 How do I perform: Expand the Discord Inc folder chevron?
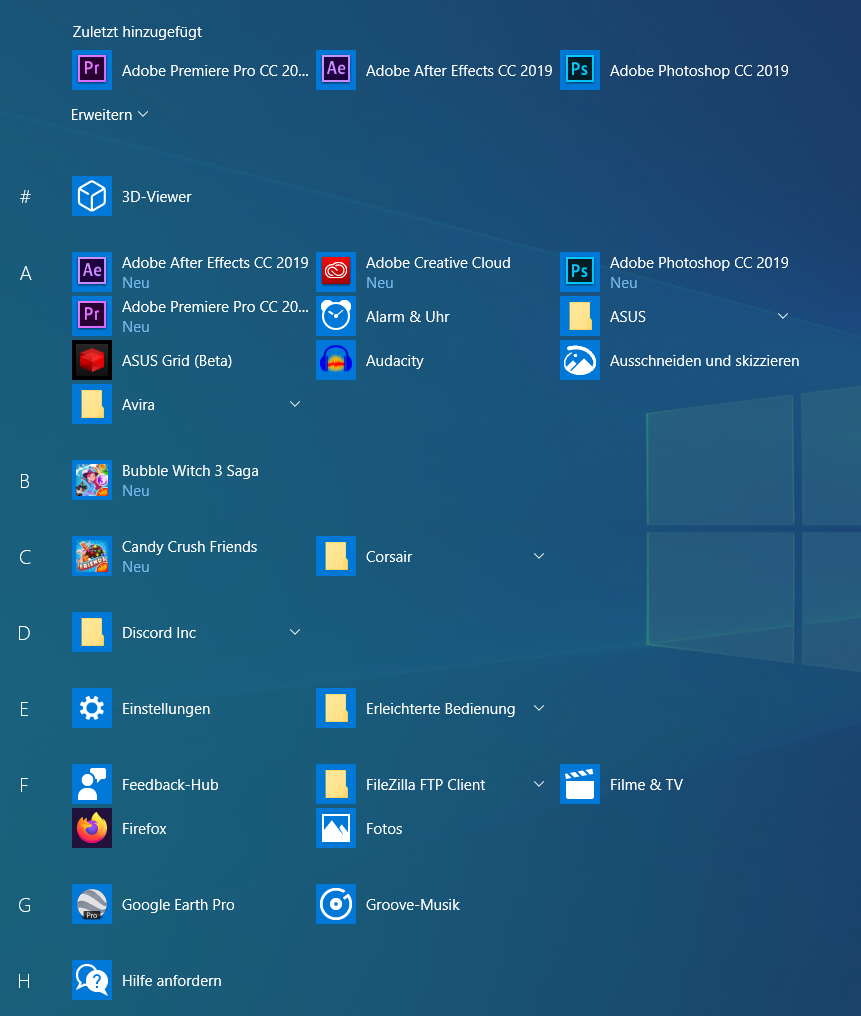(295, 632)
